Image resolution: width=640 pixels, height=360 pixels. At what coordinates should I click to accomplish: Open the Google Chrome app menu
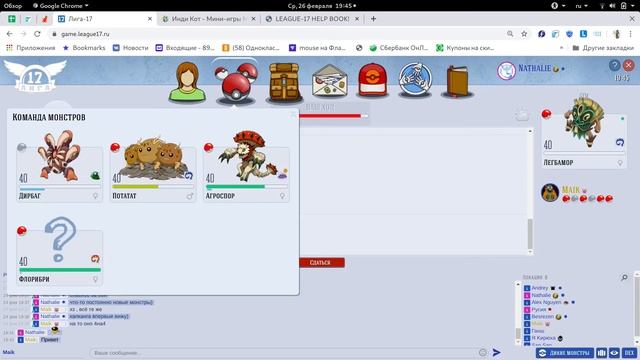coord(60,6)
